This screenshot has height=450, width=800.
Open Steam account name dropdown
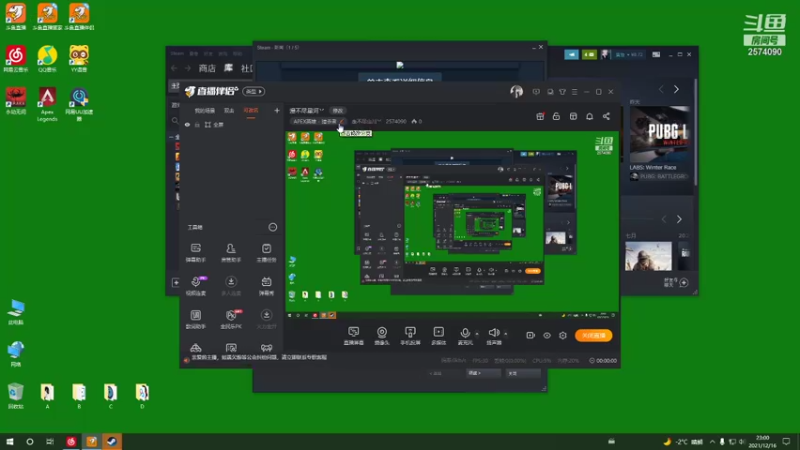pyautogui.click(x=629, y=54)
